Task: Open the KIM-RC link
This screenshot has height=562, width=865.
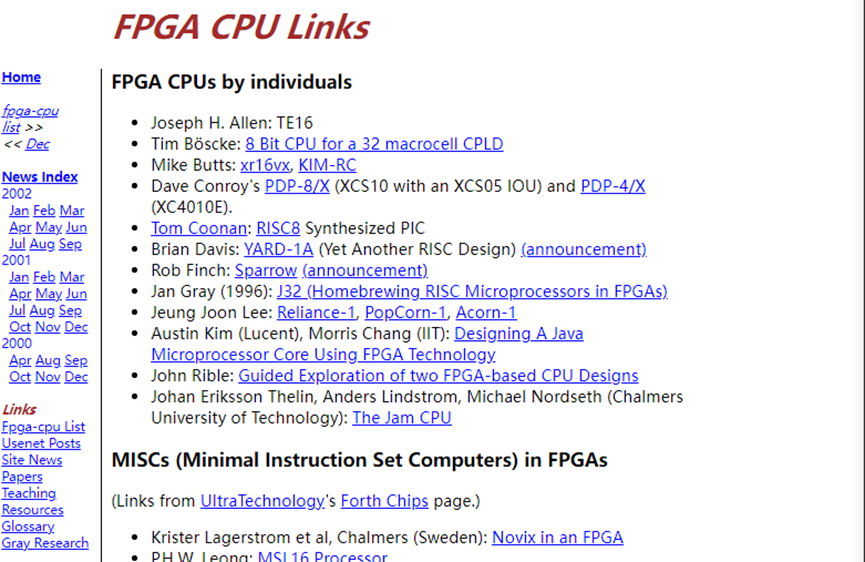Action: (328, 165)
